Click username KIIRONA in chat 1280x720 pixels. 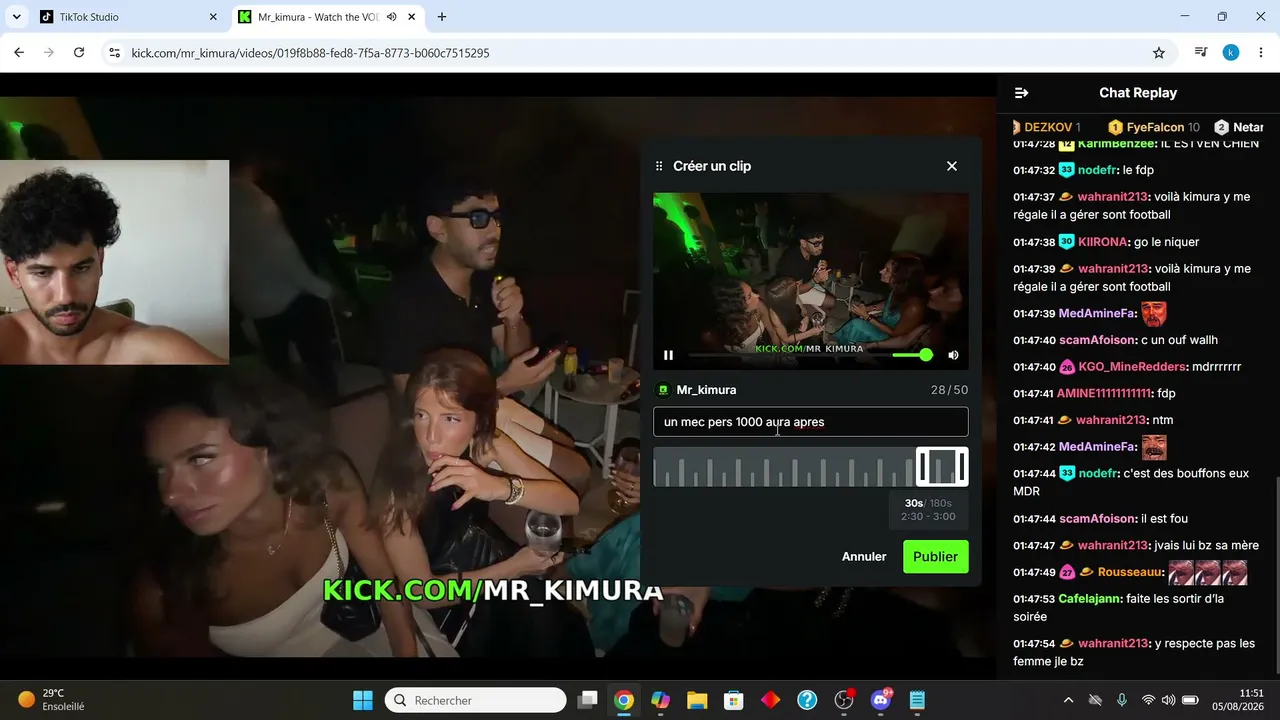coord(1102,242)
